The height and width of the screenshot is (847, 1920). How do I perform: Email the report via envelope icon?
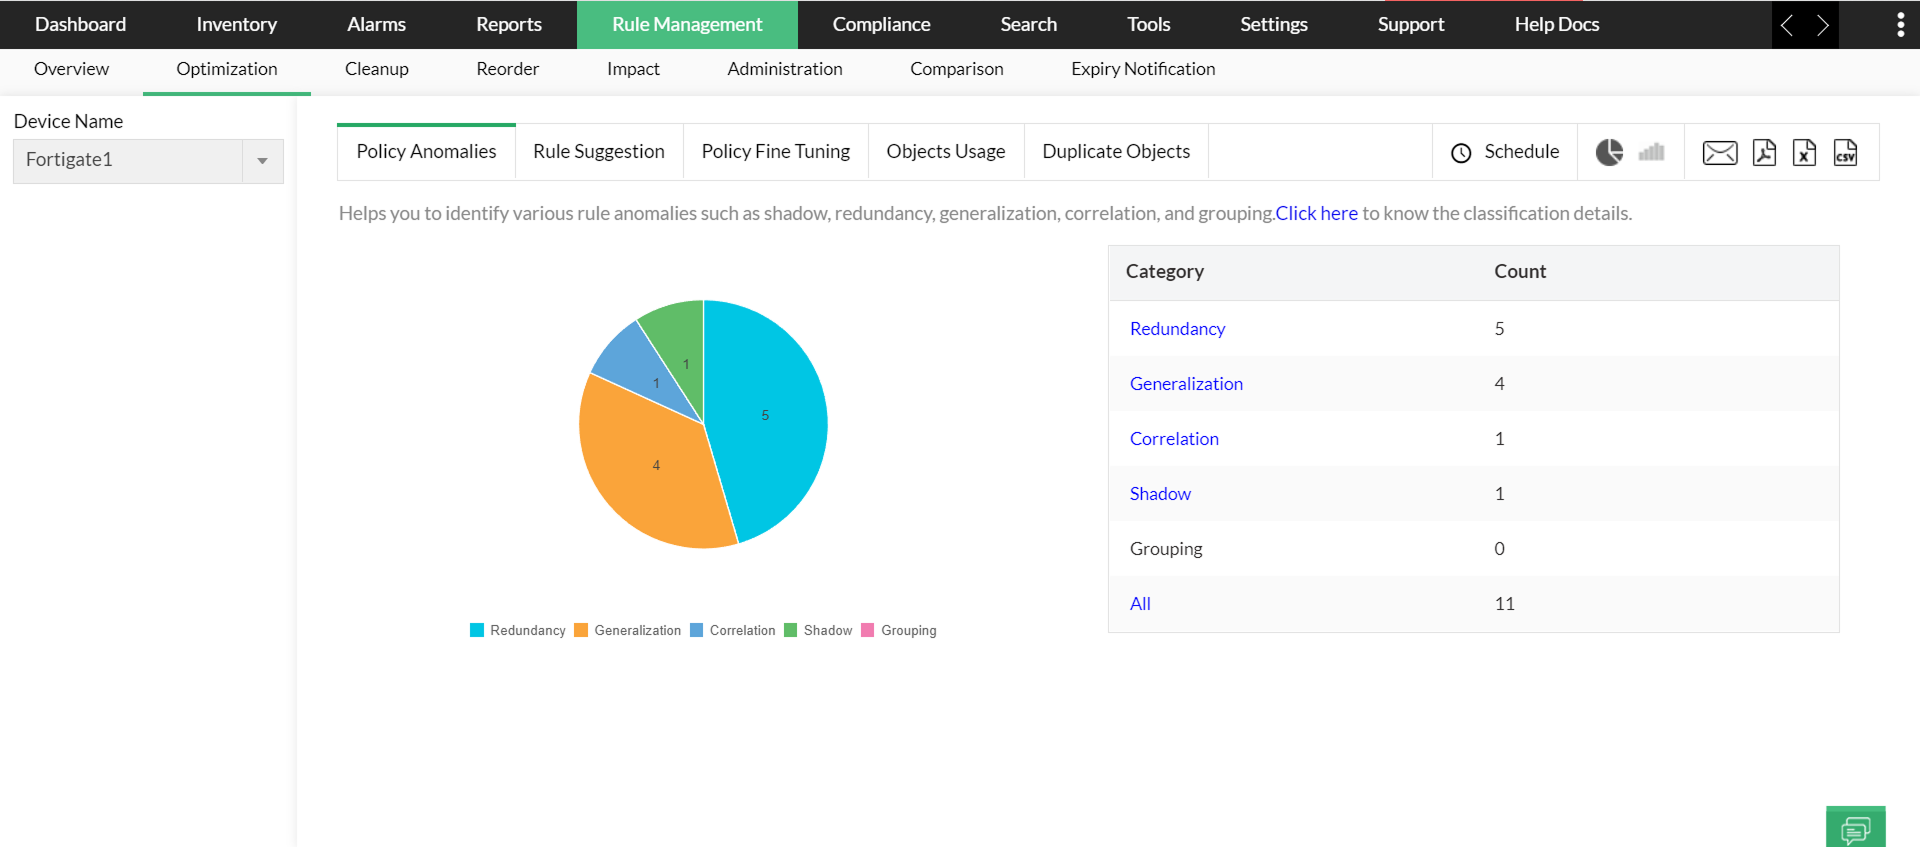click(1719, 153)
